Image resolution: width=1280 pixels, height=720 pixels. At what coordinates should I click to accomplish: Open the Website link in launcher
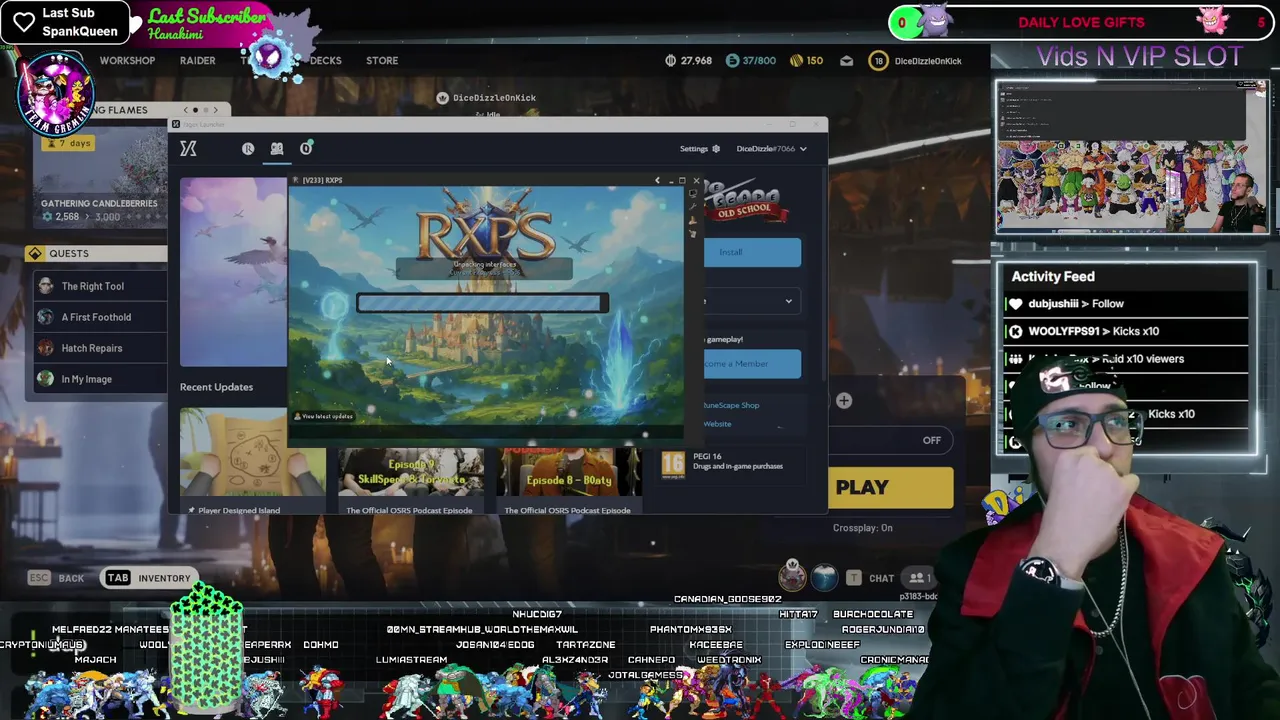point(717,424)
